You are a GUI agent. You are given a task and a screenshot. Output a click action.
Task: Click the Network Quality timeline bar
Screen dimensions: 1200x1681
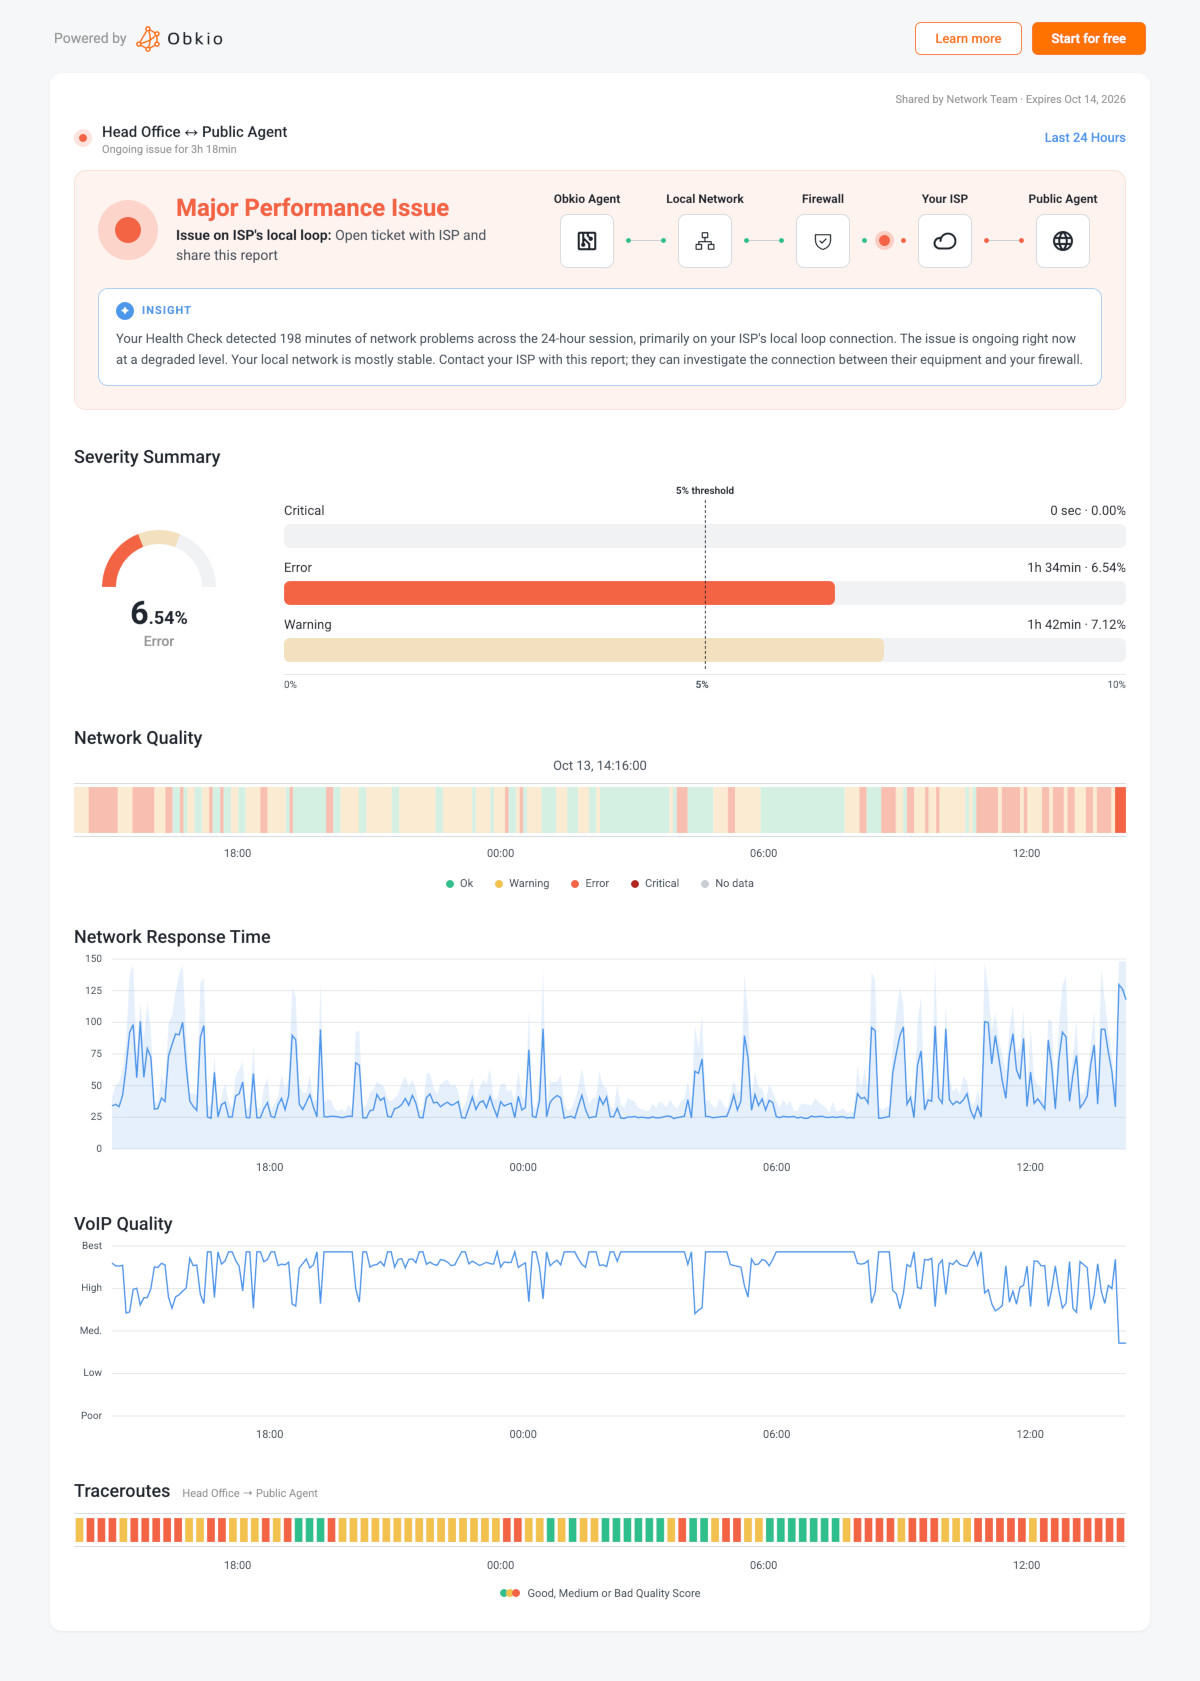pyautogui.click(x=600, y=810)
